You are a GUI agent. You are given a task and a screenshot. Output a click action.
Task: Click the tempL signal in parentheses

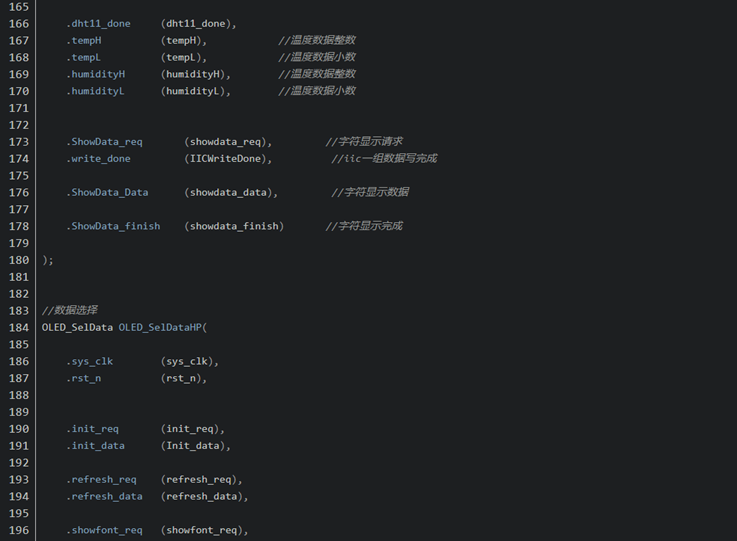click(183, 57)
